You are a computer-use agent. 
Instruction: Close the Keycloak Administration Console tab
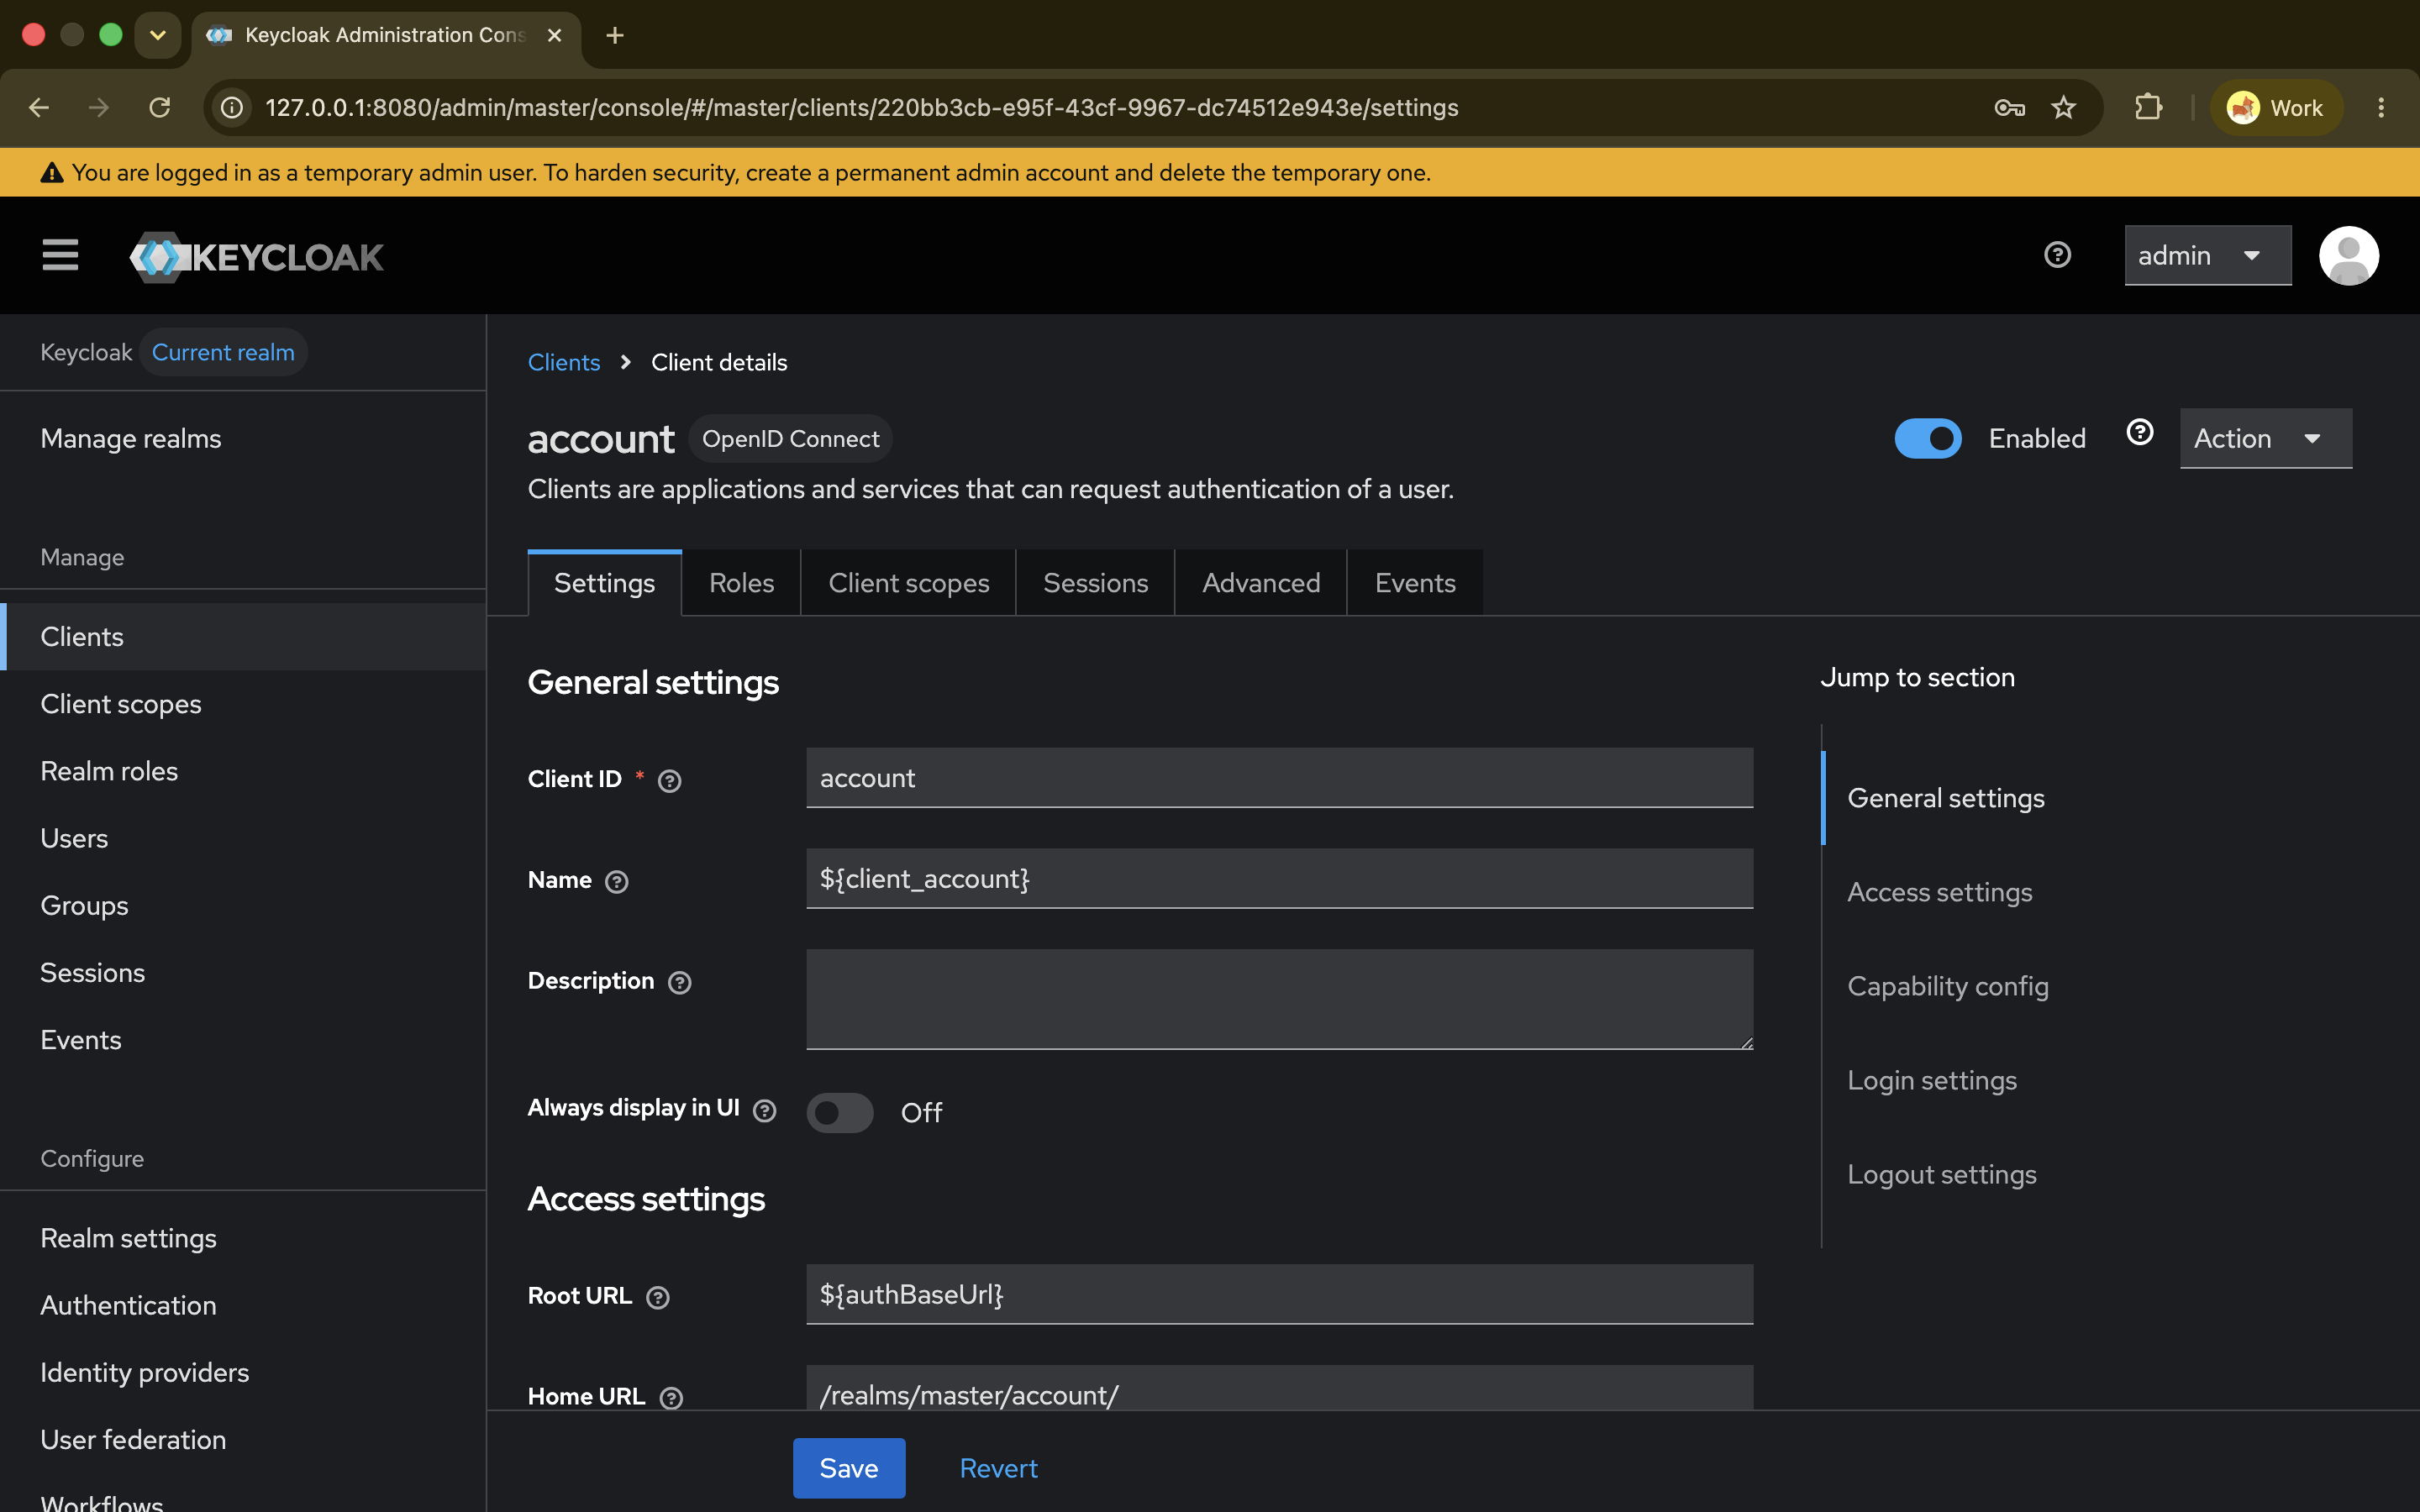pos(555,35)
